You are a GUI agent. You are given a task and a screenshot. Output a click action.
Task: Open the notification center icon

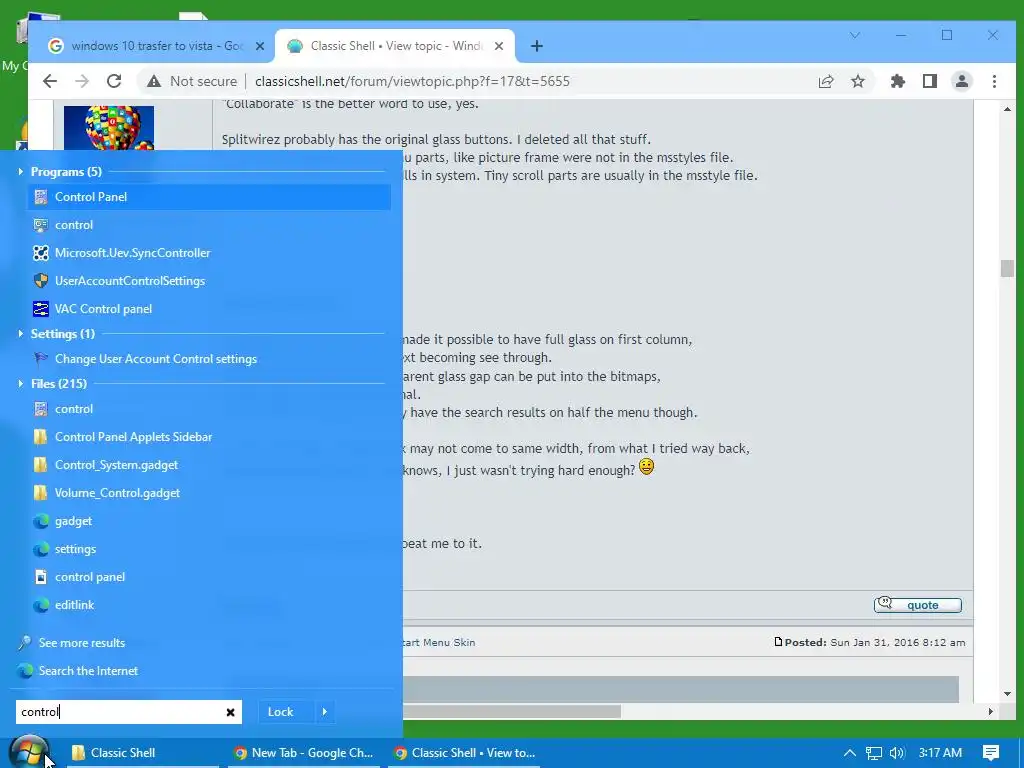pyautogui.click(x=991, y=753)
